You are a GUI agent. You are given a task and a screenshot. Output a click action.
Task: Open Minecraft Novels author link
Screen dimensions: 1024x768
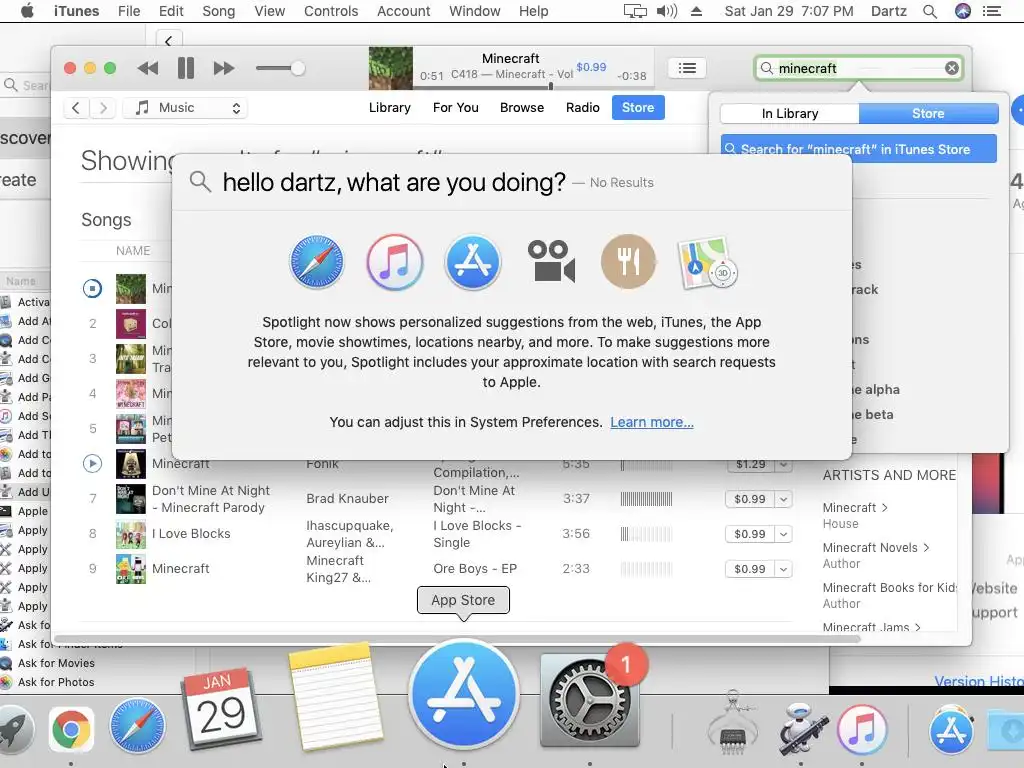(876, 547)
